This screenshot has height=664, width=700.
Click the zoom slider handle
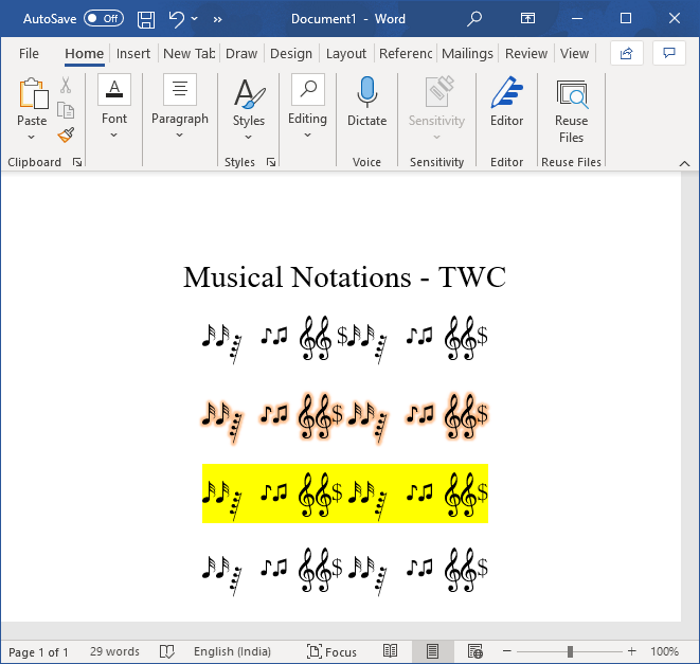pos(570,652)
